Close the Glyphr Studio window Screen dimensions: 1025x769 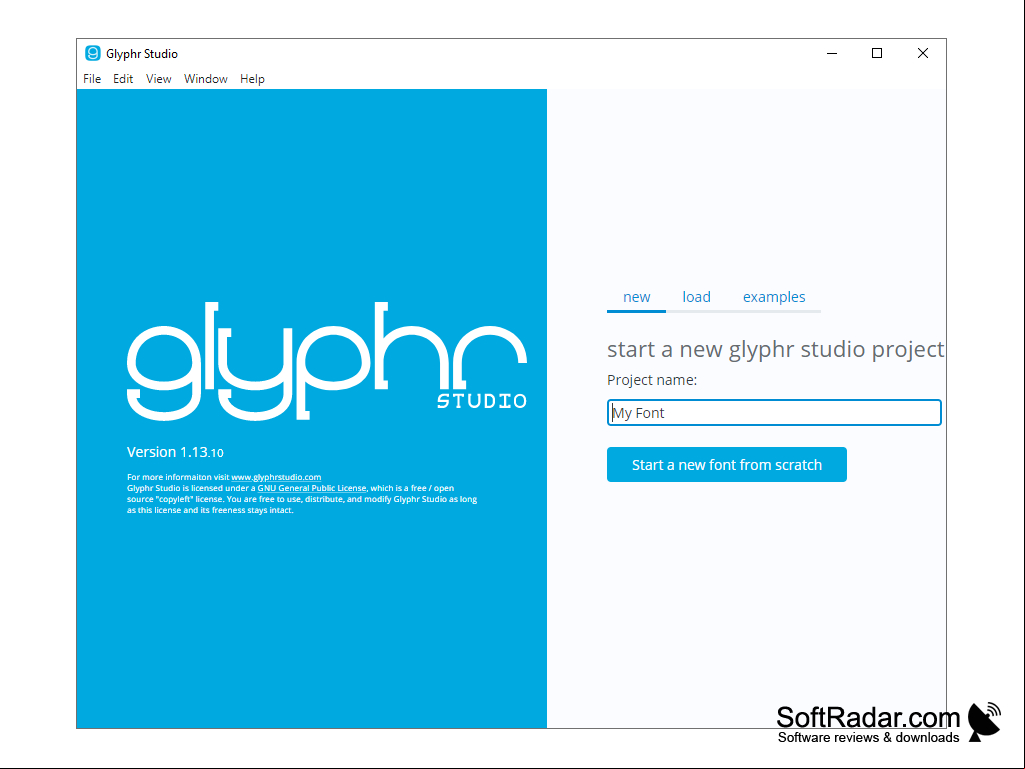click(x=923, y=54)
